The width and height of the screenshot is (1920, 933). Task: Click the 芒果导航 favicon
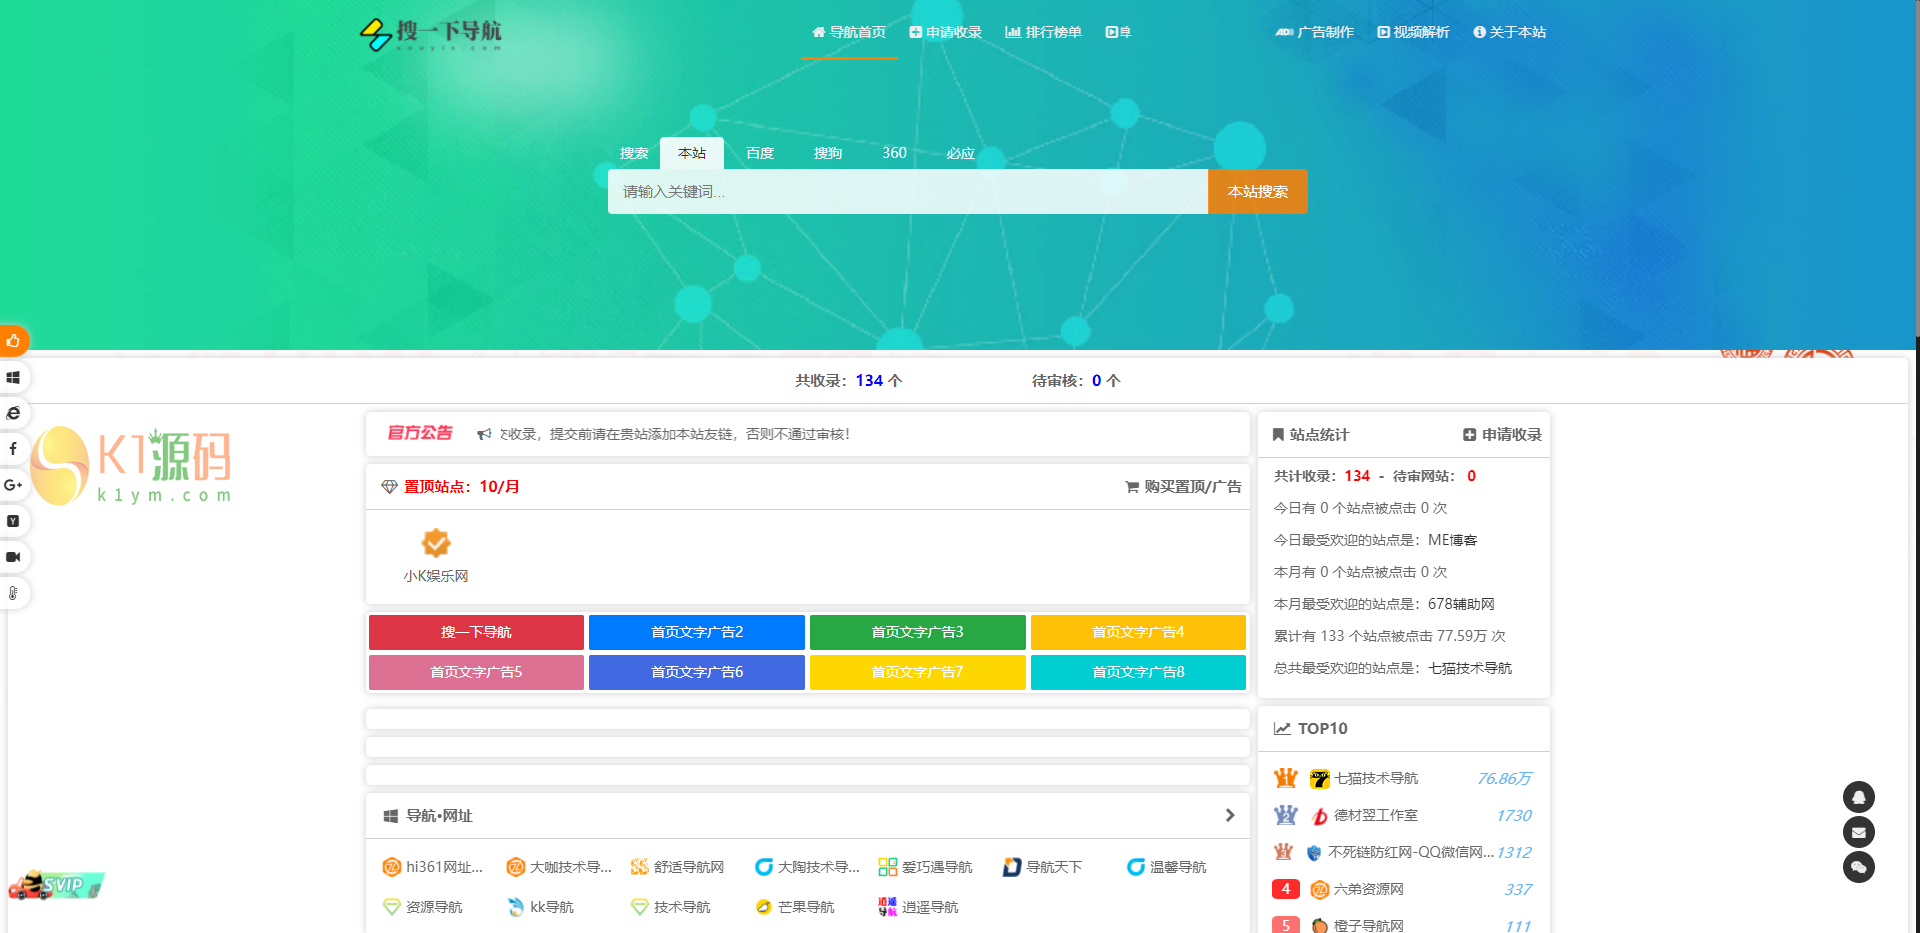click(x=764, y=907)
